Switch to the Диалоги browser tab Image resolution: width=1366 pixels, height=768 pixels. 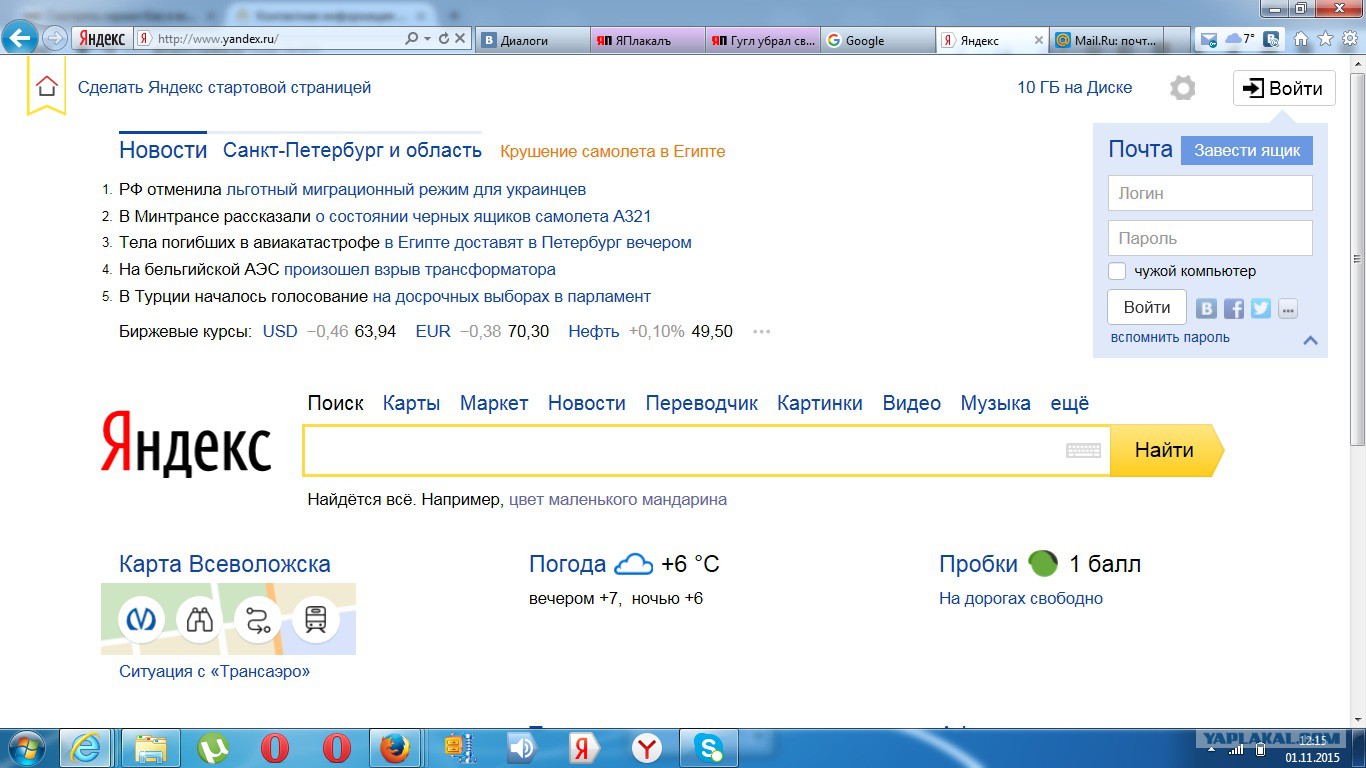tap(532, 40)
